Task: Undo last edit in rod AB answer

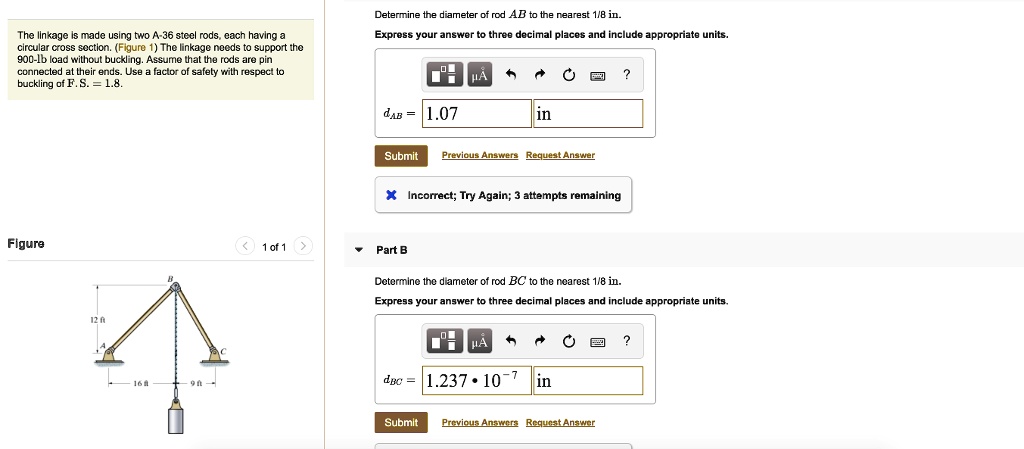Action: click(x=510, y=74)
